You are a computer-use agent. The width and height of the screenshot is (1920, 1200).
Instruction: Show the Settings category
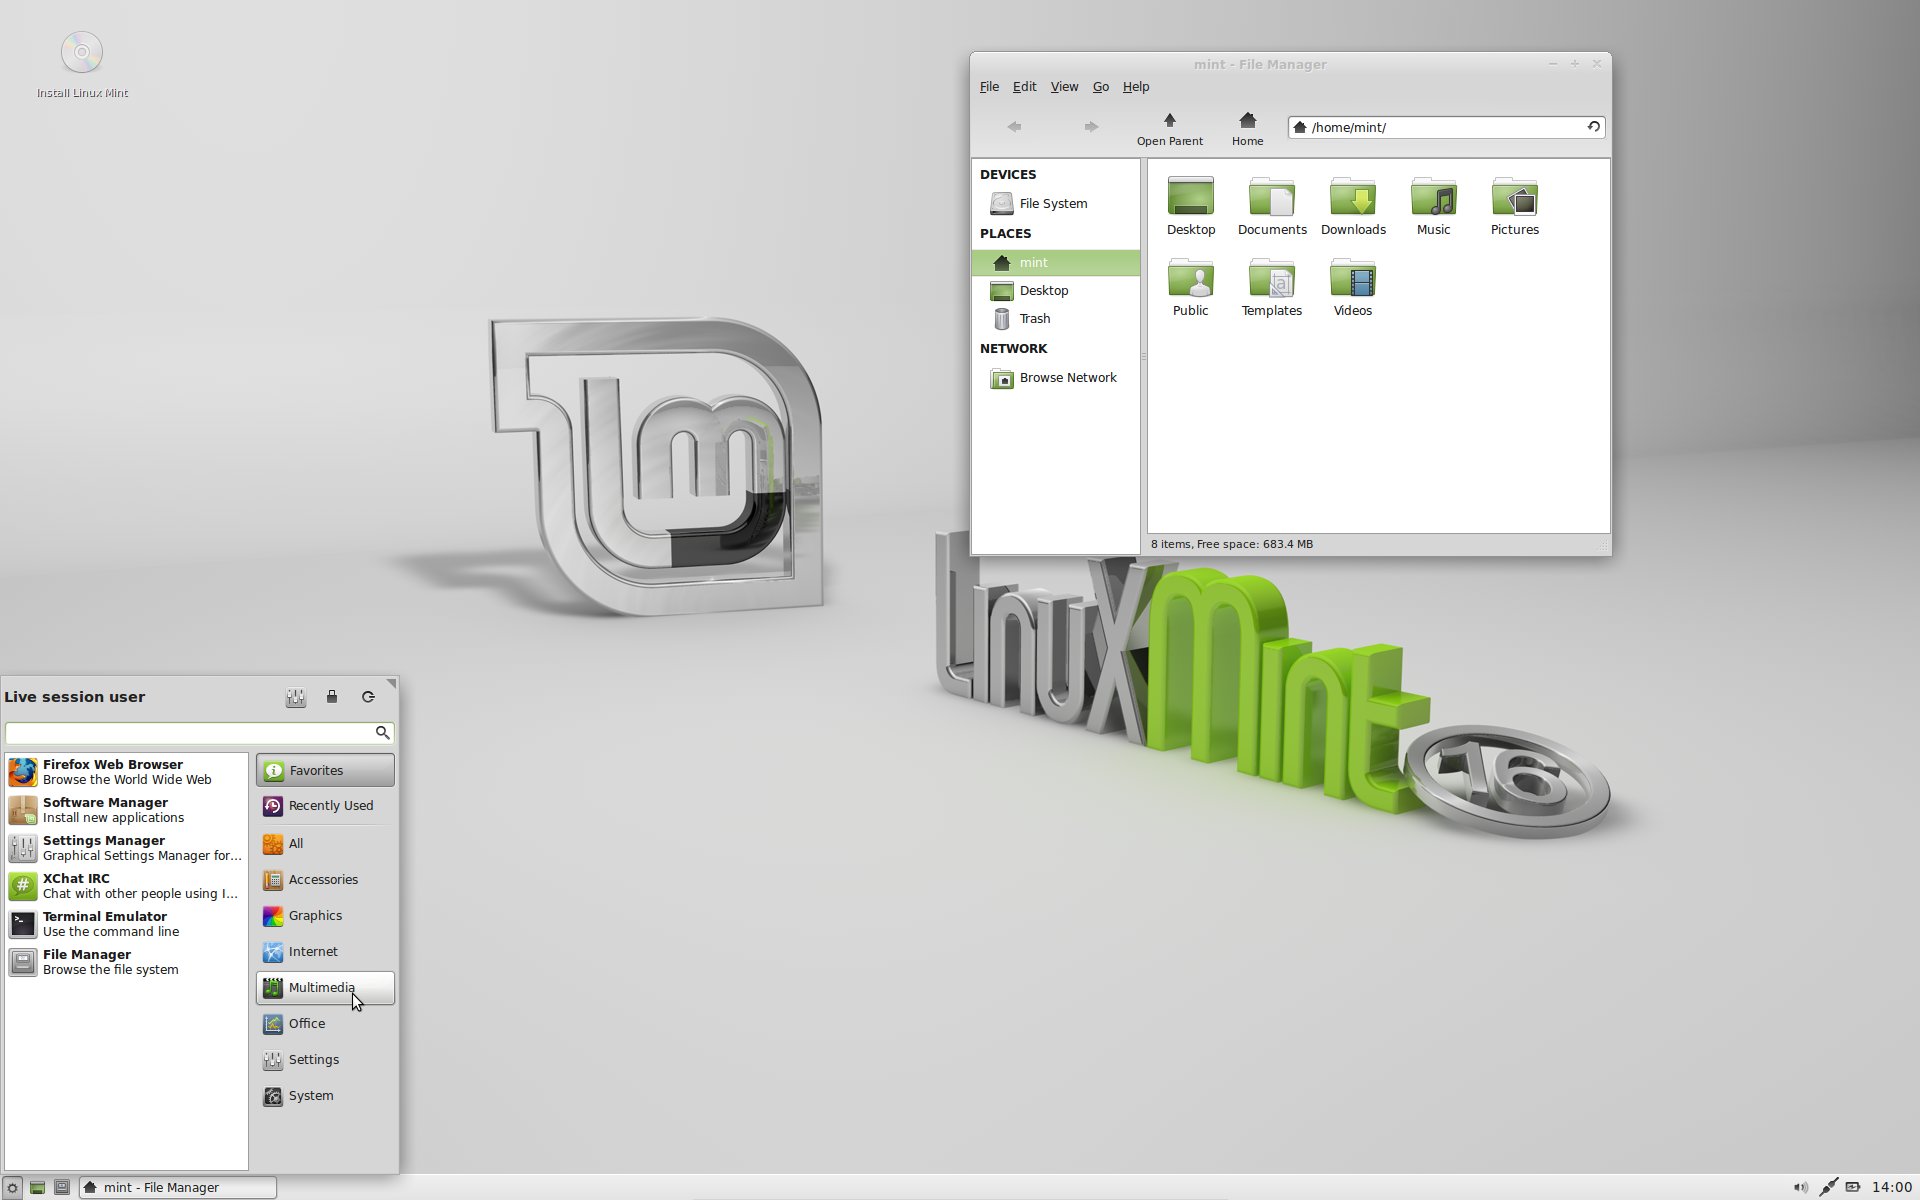pyautogui.click(x=325, y=1060)
